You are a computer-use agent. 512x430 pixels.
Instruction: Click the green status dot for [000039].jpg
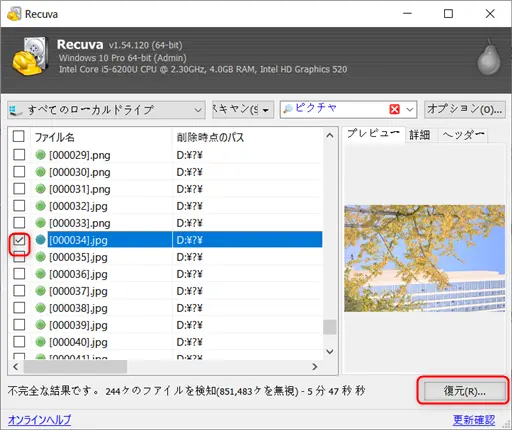(x=40, y=325)
